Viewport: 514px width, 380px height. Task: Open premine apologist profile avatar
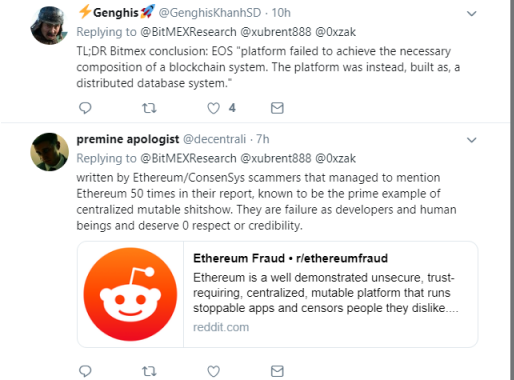point(49,152)
